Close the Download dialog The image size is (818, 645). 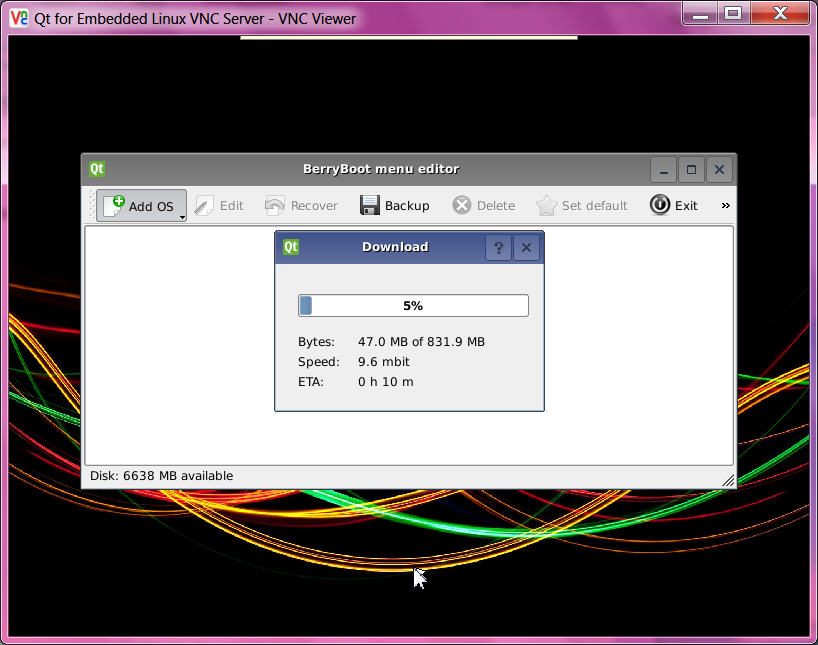click(x=526, y=248)
